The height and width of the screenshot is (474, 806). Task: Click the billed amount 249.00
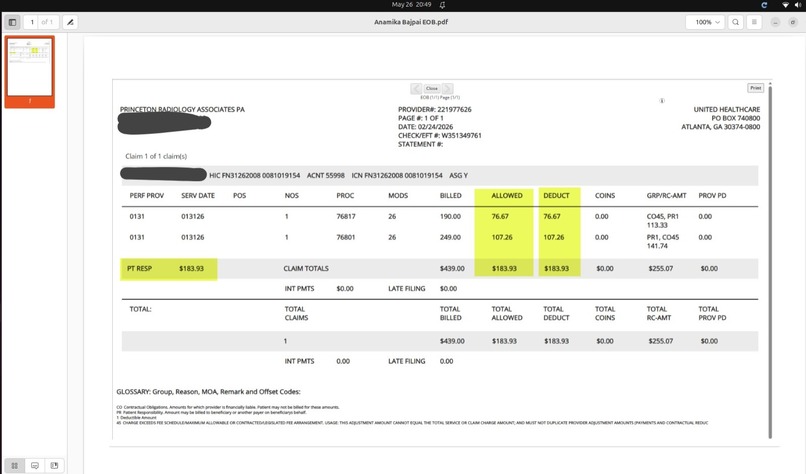click(x=450, y=238)
